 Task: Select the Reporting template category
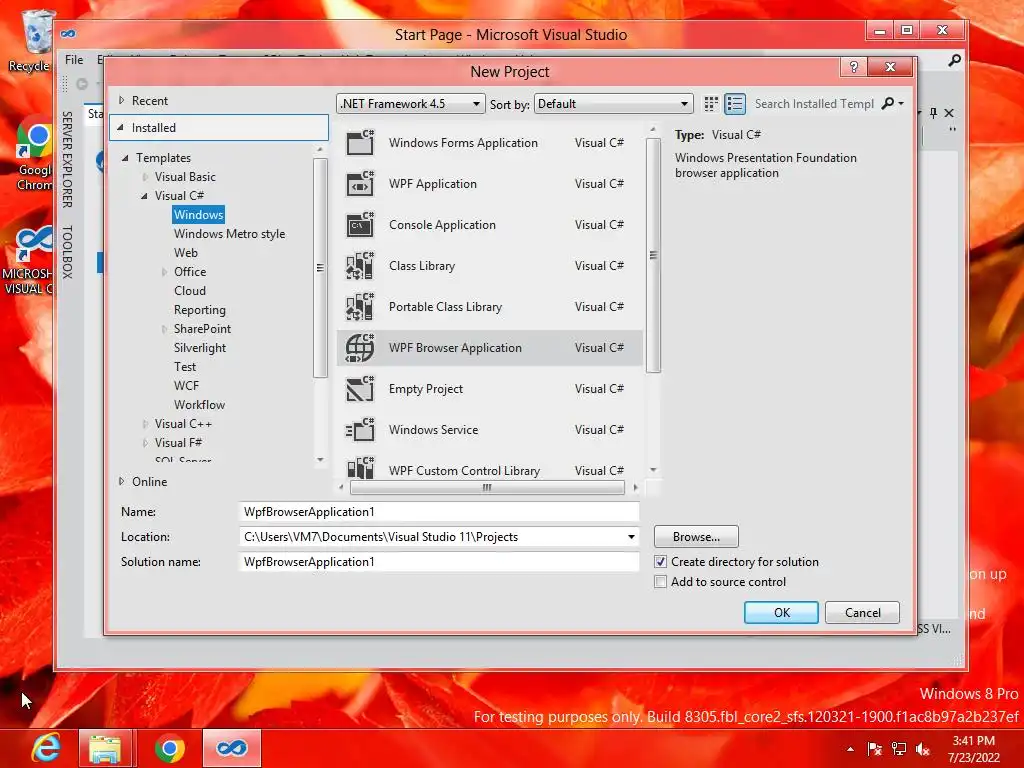199,310
